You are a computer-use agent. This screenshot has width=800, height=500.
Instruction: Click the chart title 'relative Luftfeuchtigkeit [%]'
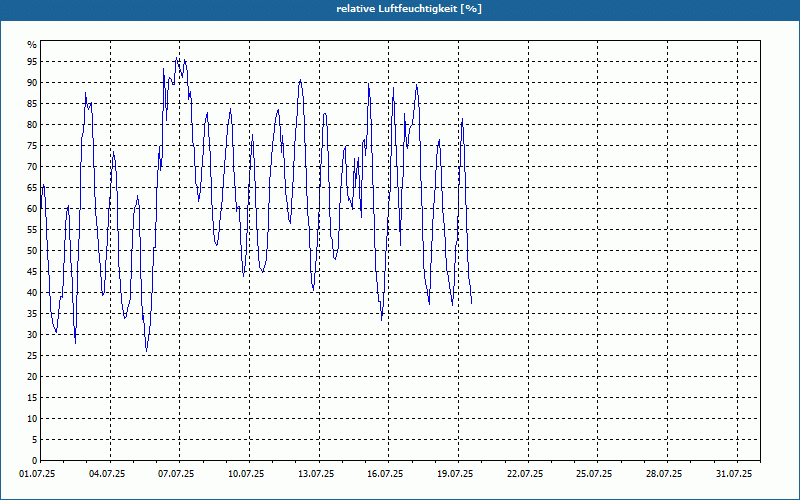point(409,9)
